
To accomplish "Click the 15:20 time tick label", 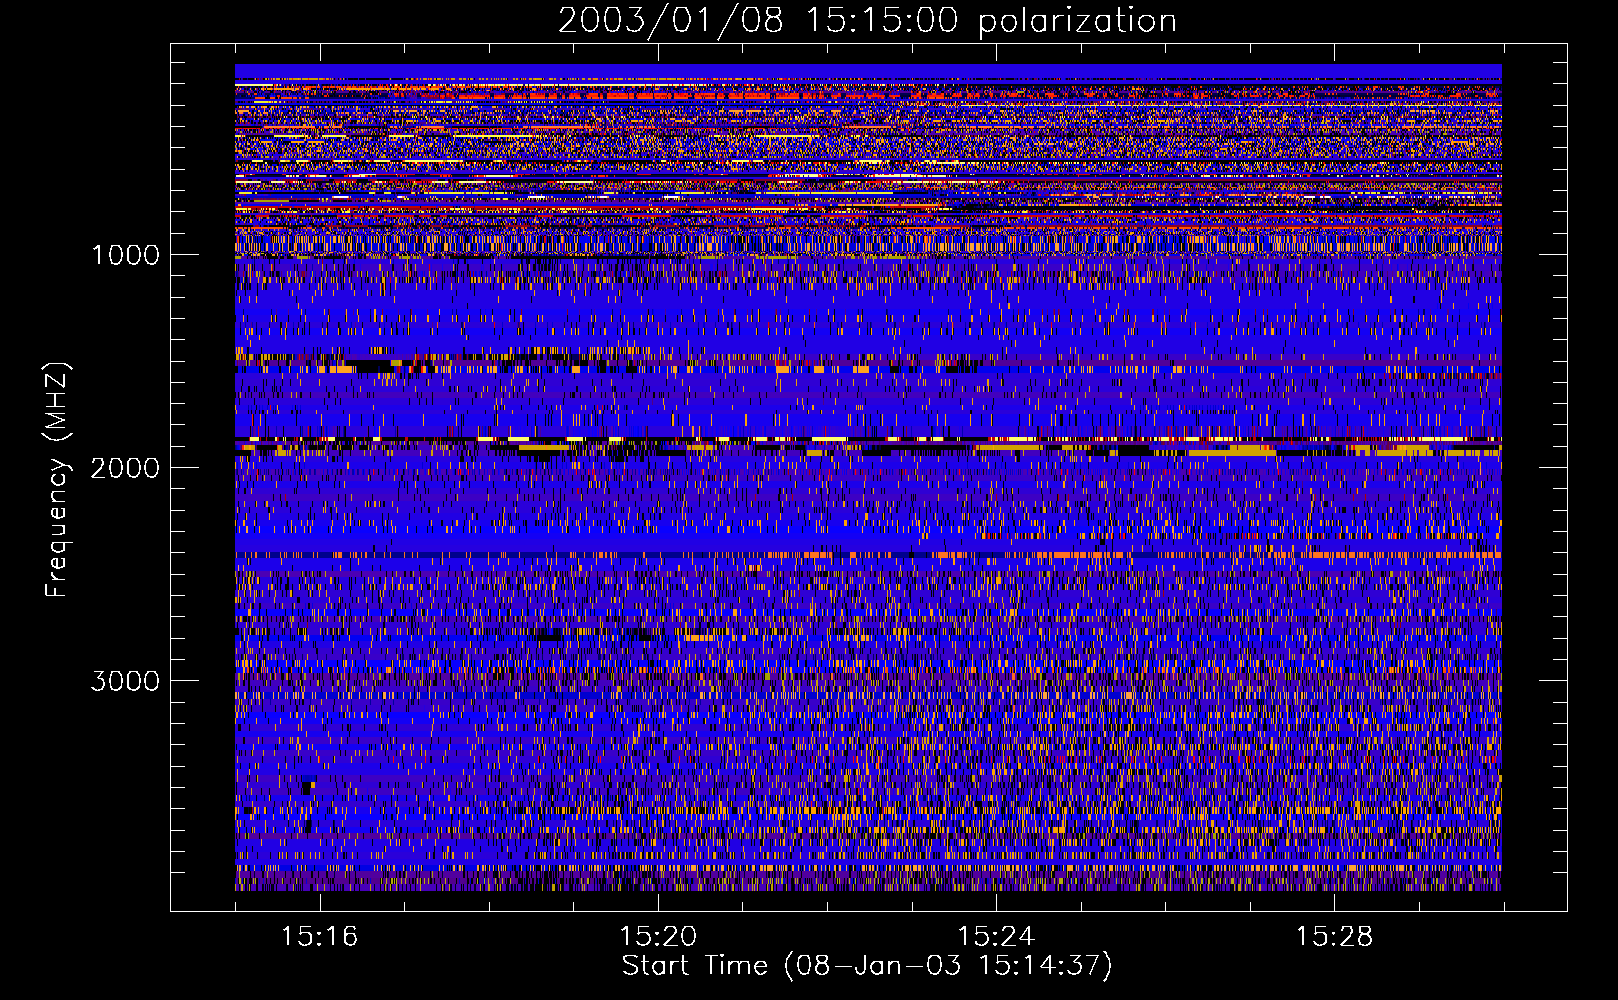I will coord(658,936).
